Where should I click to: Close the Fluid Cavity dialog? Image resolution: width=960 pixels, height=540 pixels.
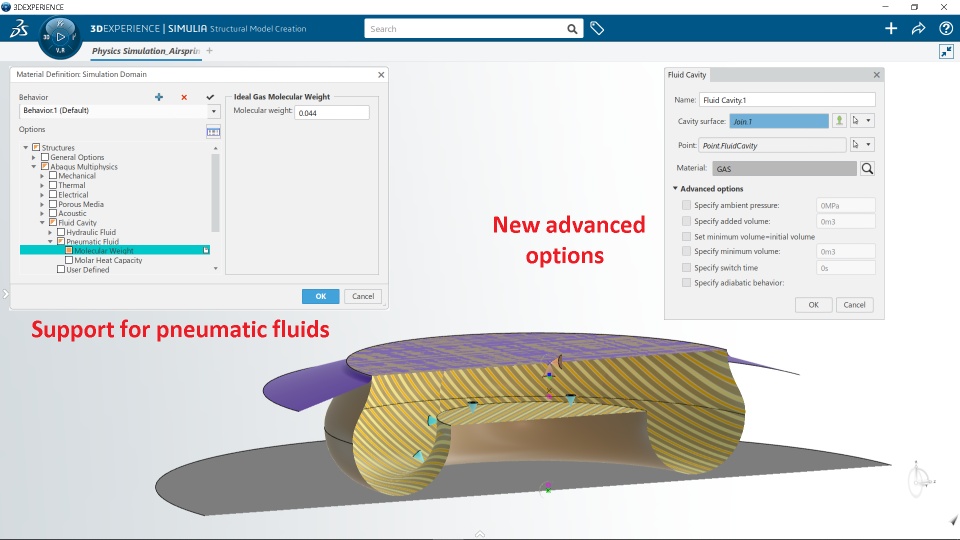point(876,75)
